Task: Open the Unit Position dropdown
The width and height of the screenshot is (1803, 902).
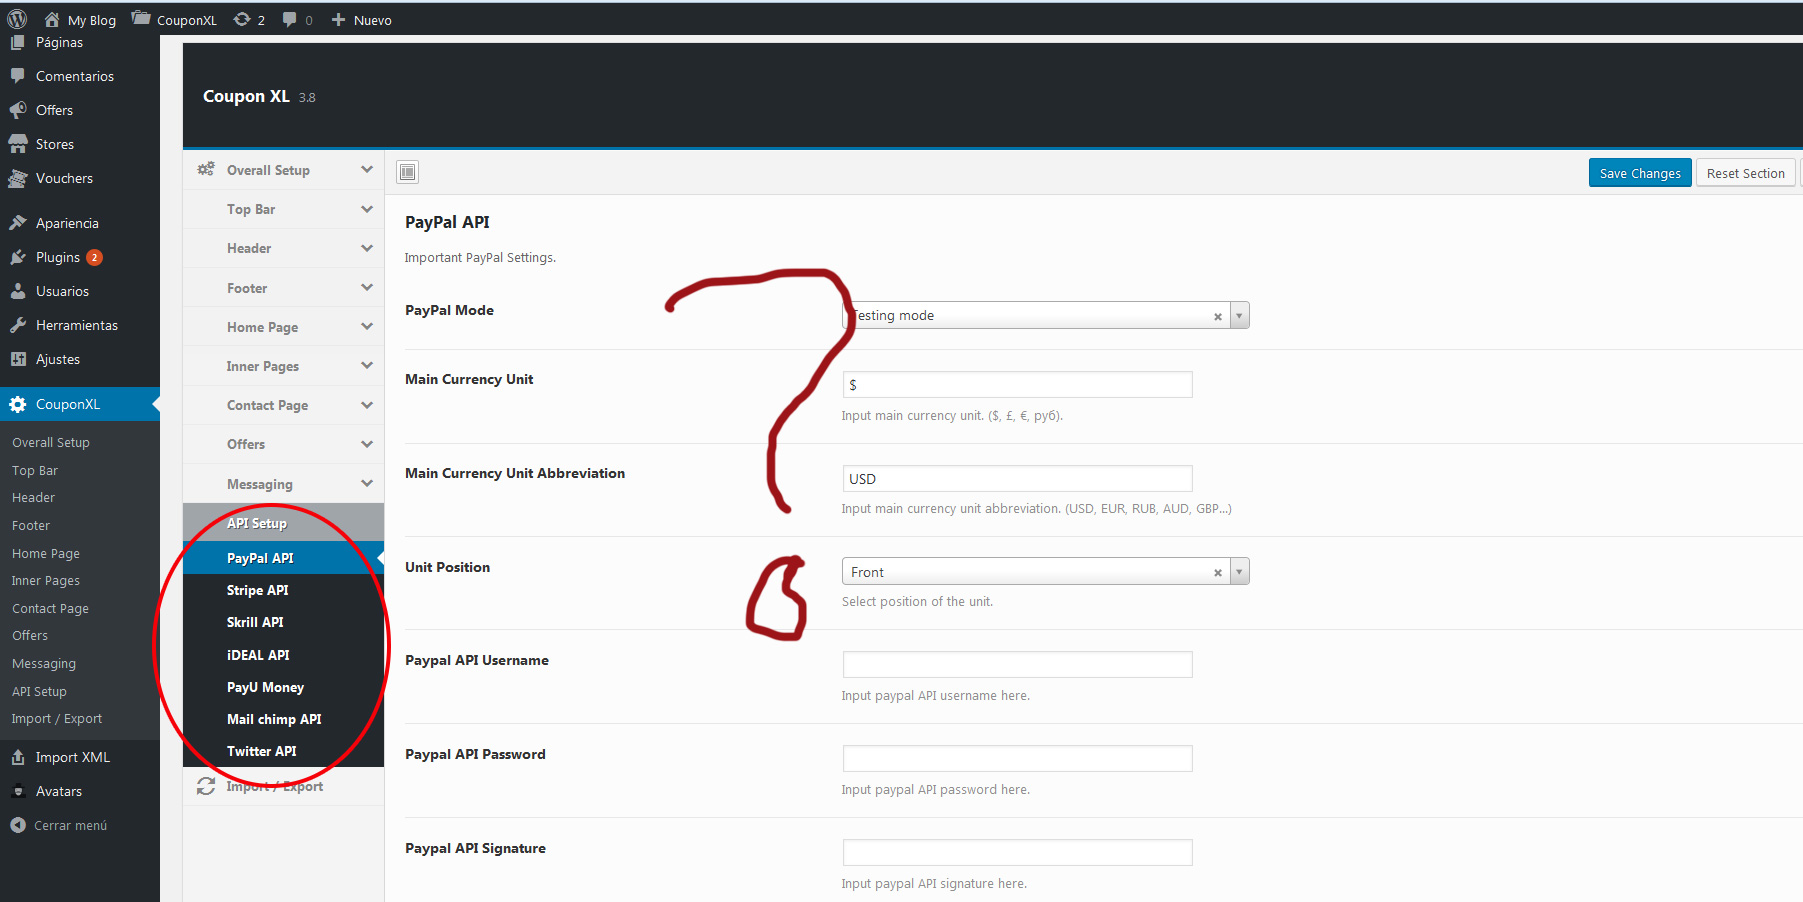Action: 1239,572
